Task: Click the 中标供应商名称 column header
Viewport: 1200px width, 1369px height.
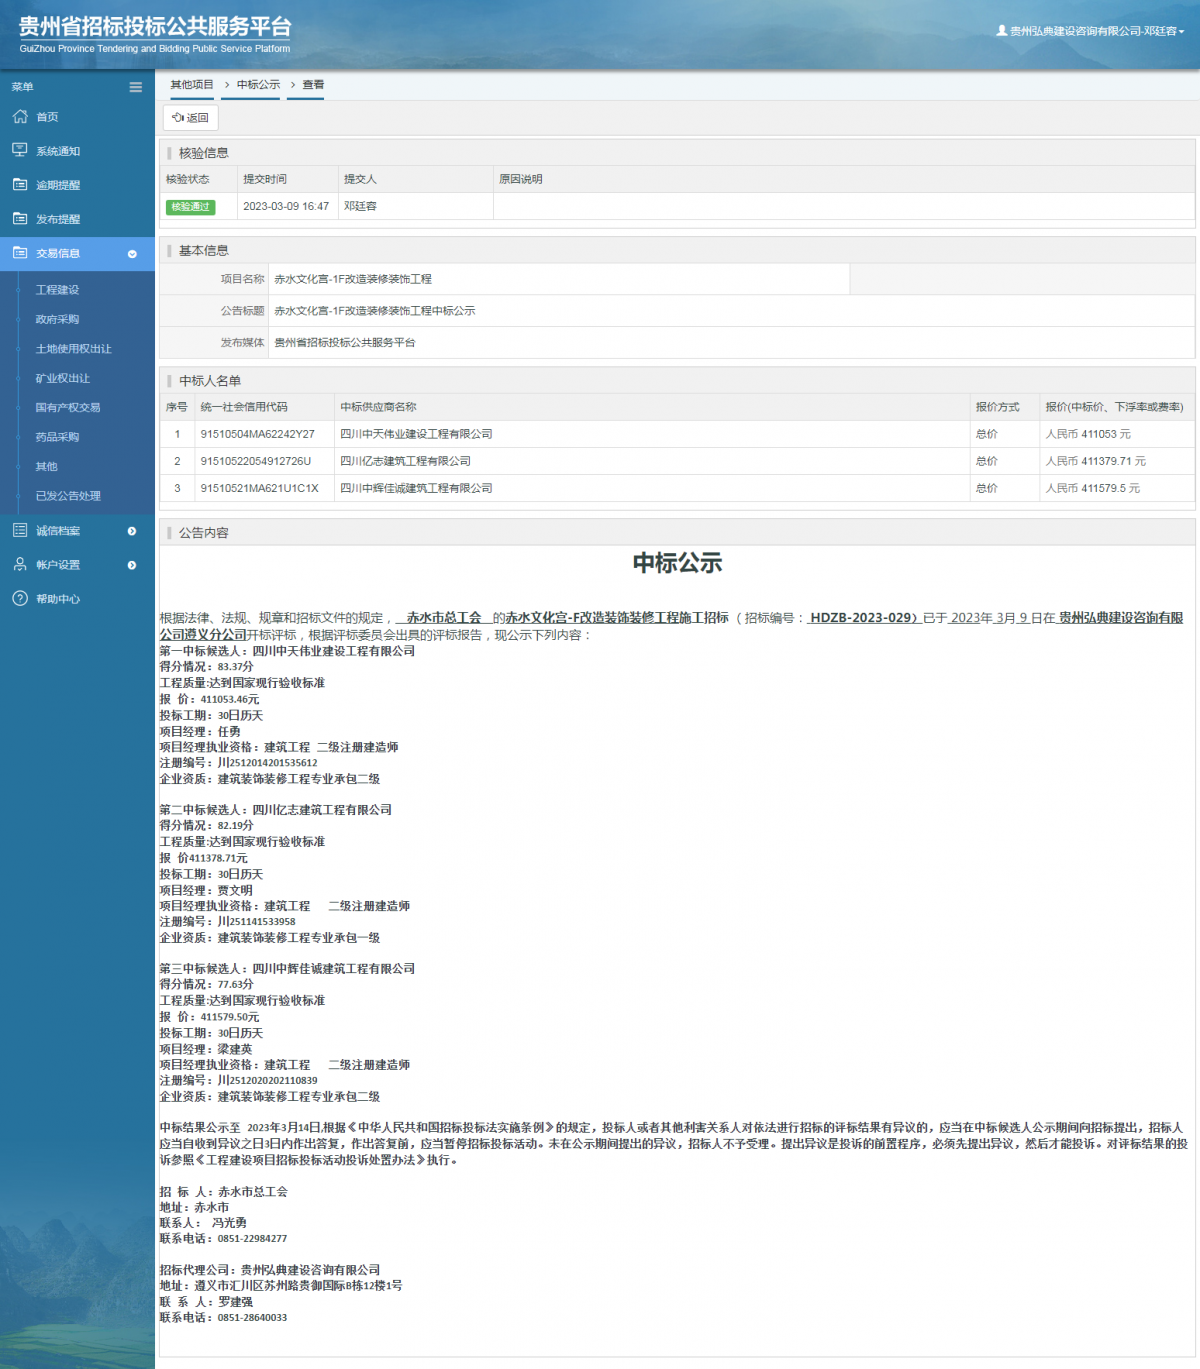Action: (x=378, y=407)
